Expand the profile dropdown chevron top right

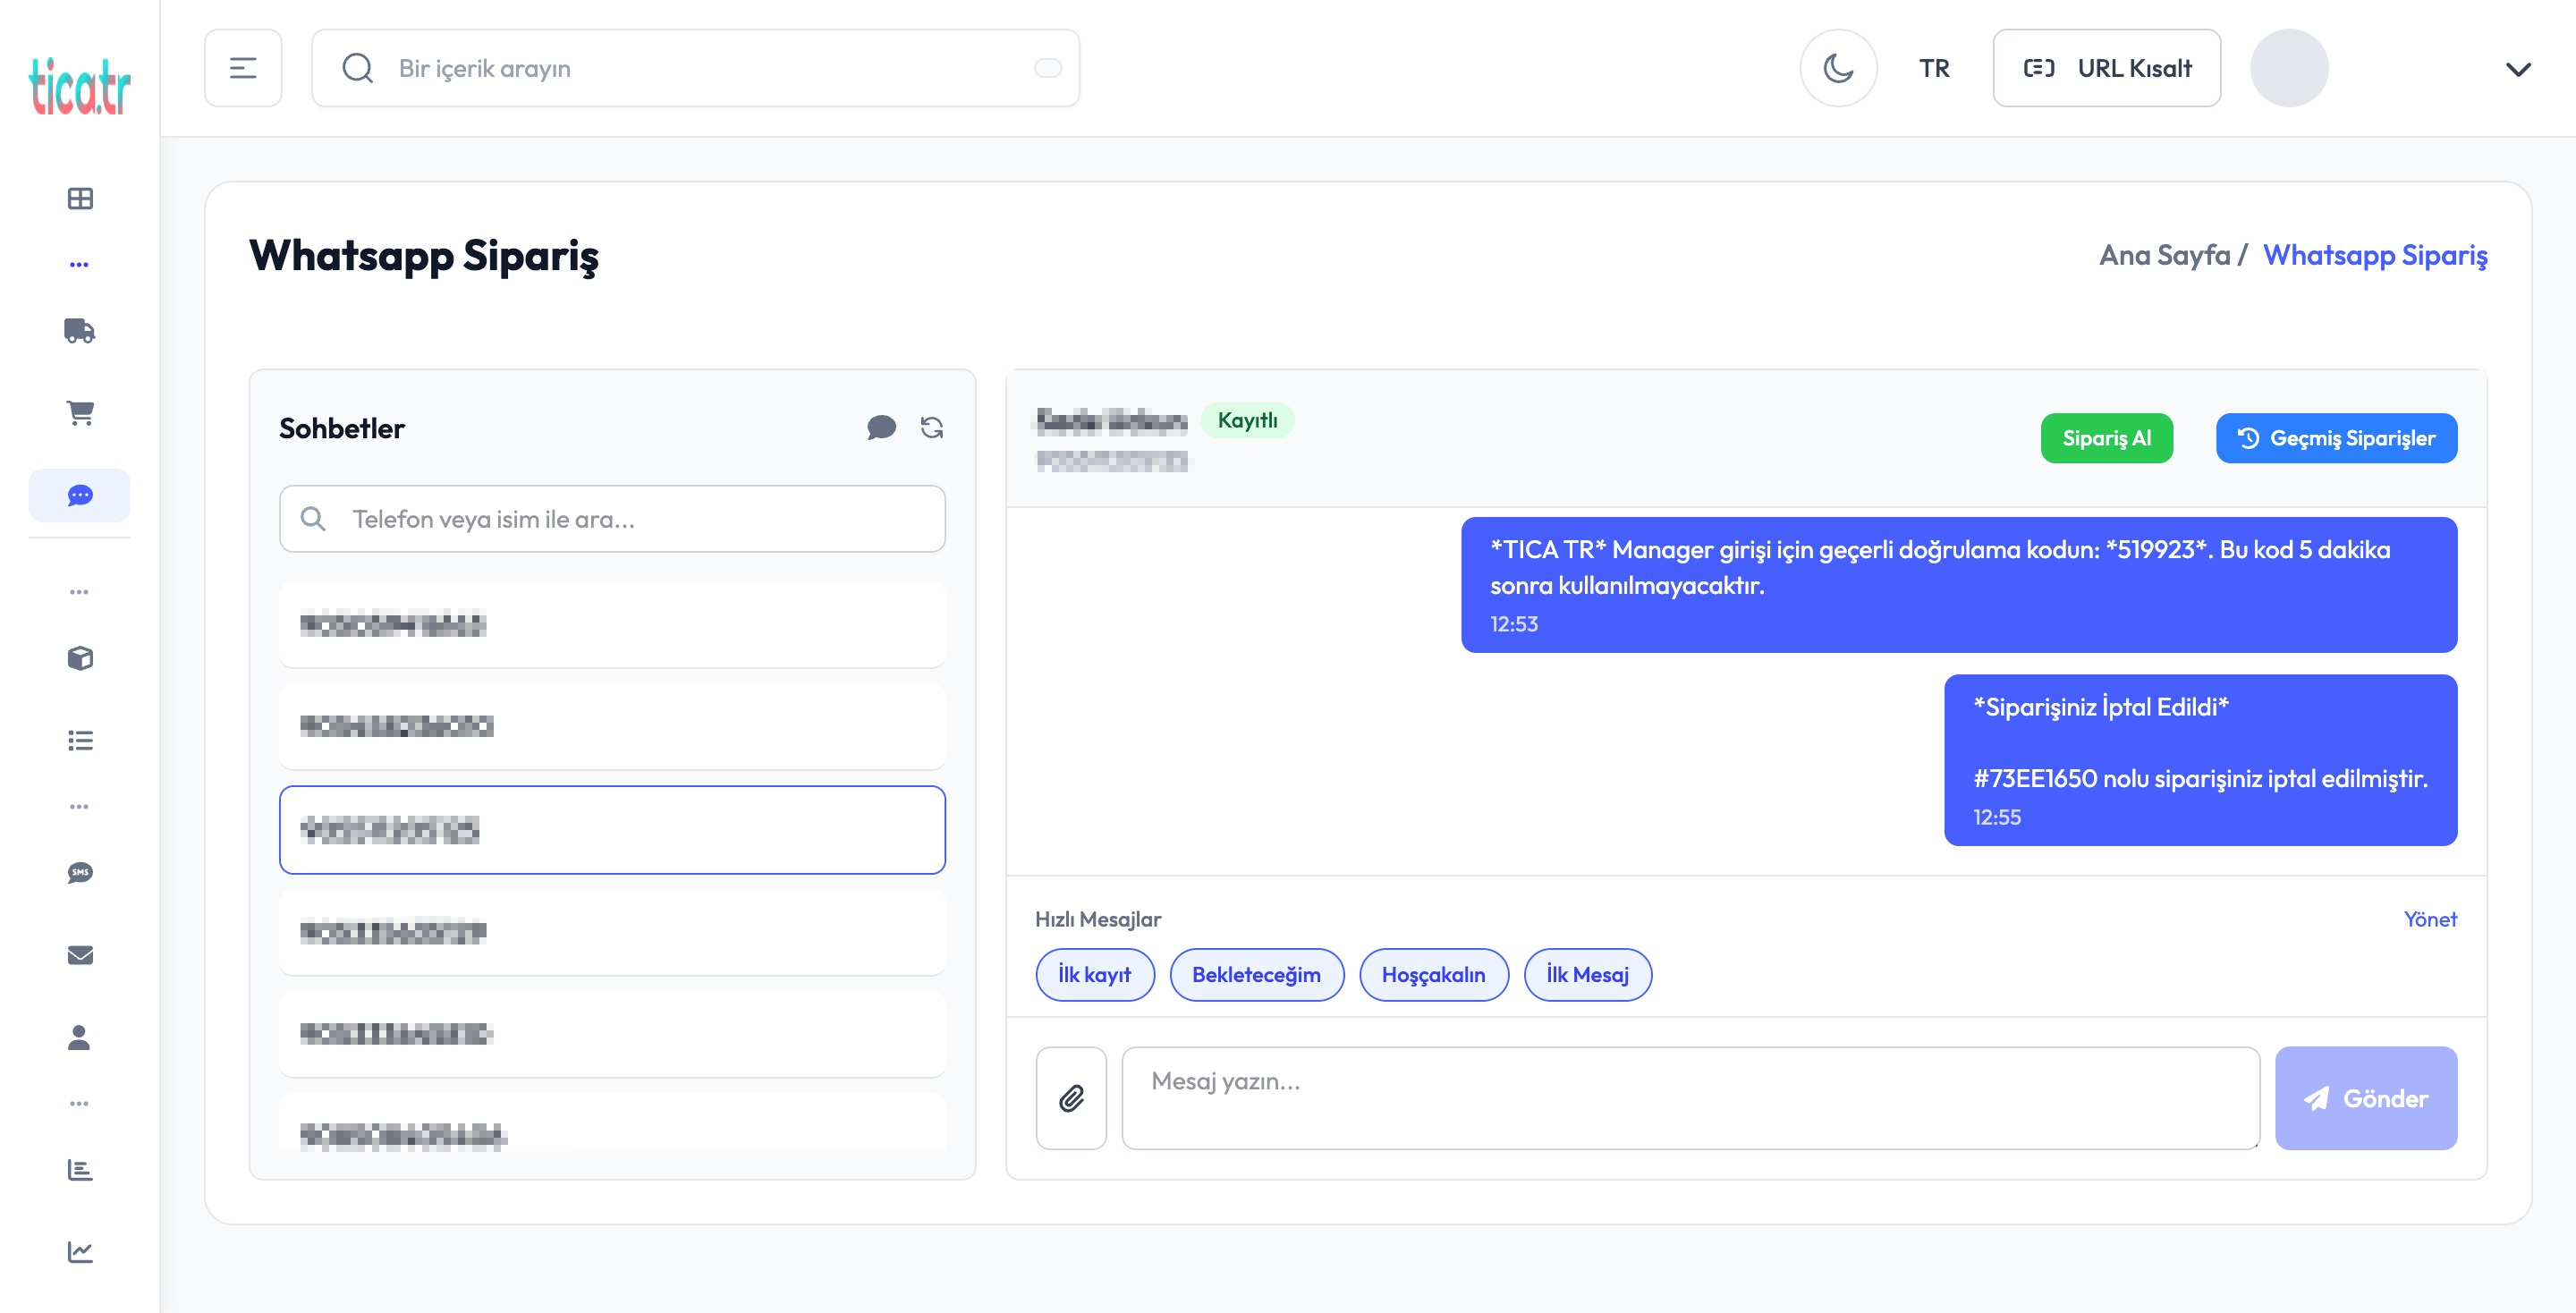pos(2518,70)
